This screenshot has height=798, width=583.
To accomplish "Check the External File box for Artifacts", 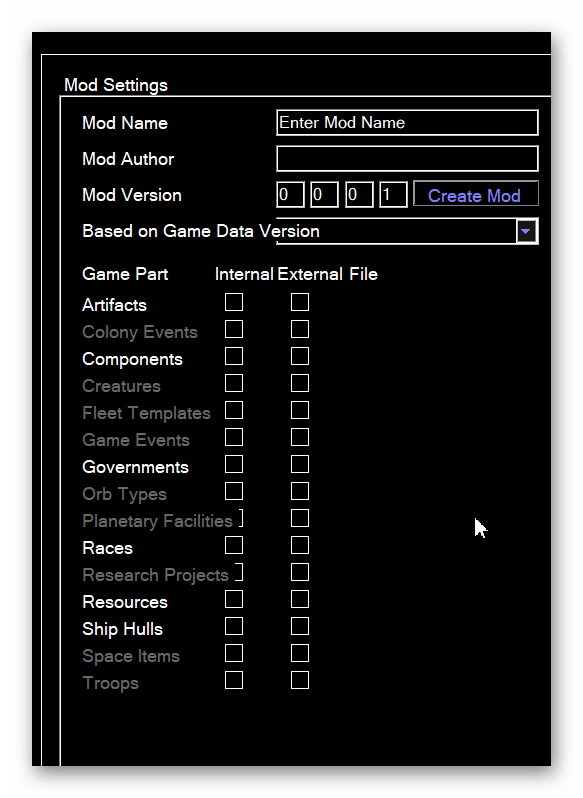I will (x=300, y=302).
